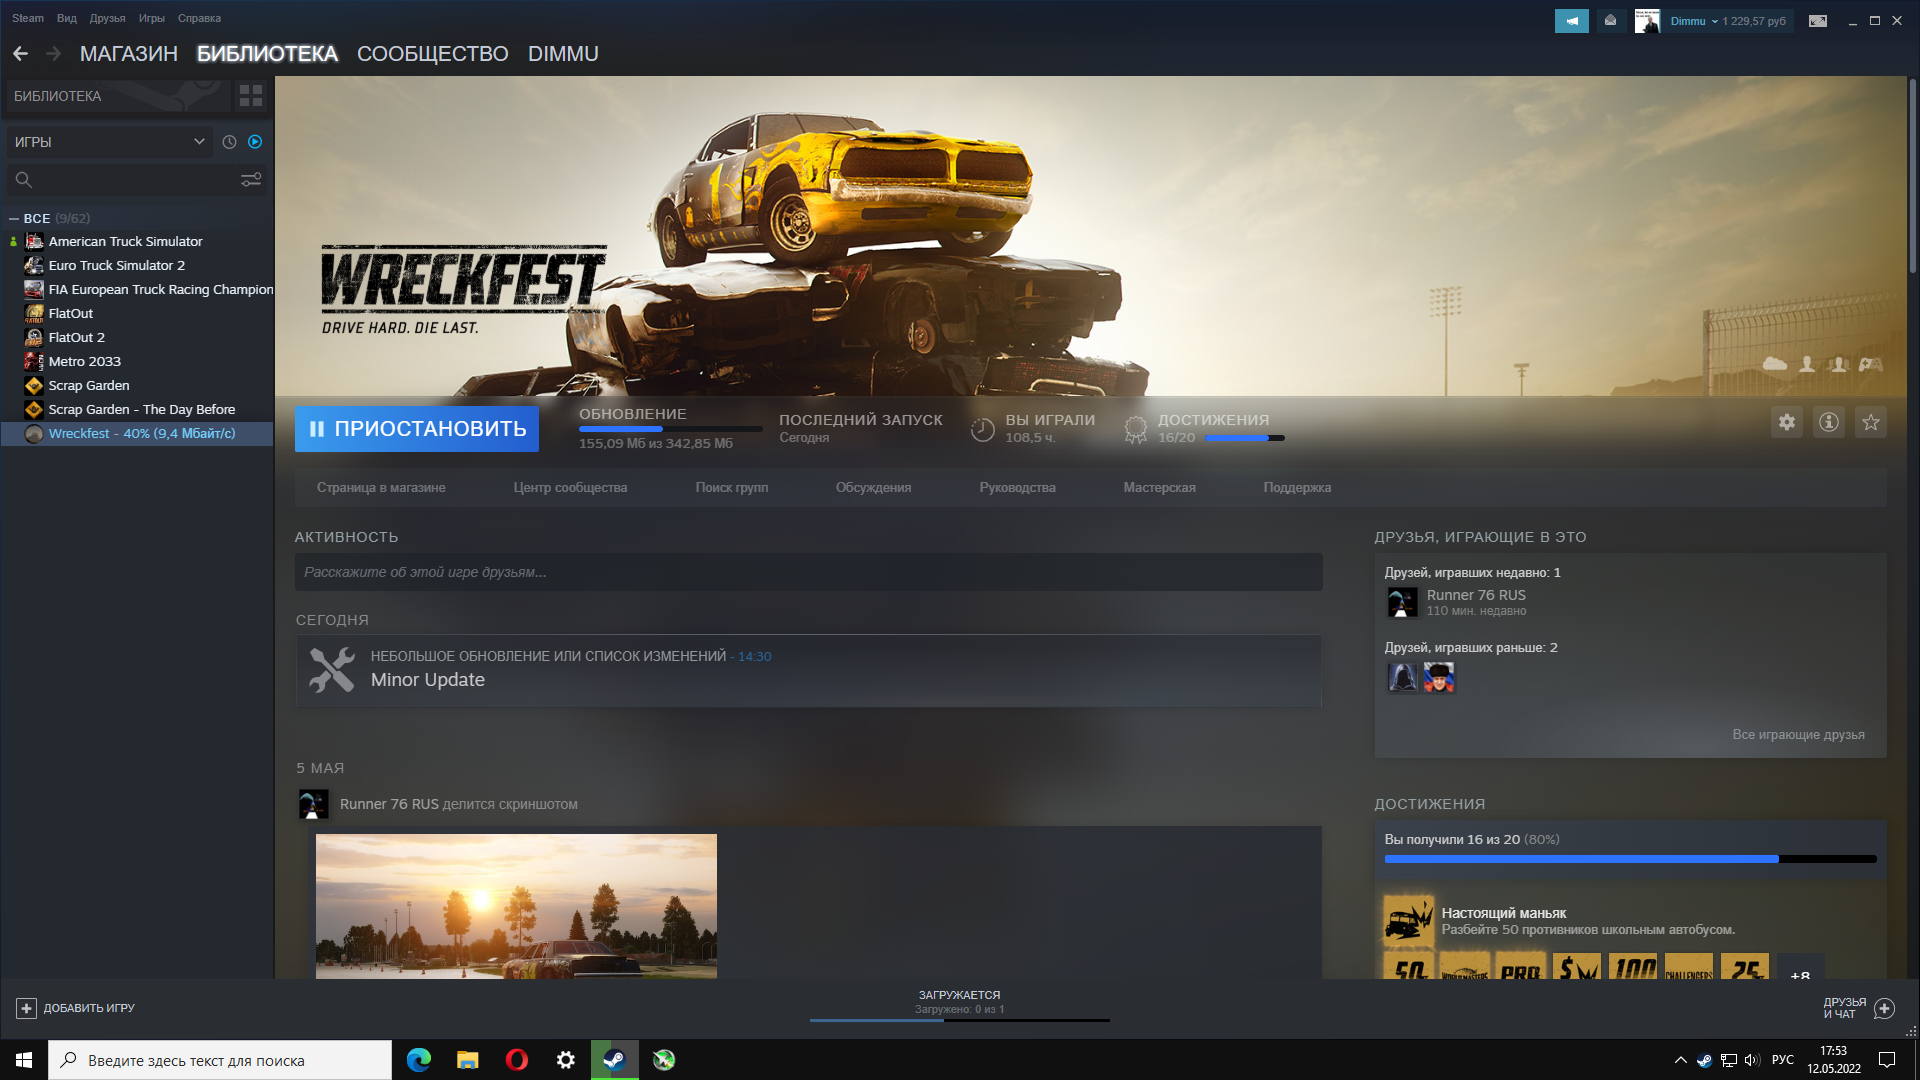Screen dimensions: 1920x1080
Task: Collapse the Все games group
Action: pos(14,218)
